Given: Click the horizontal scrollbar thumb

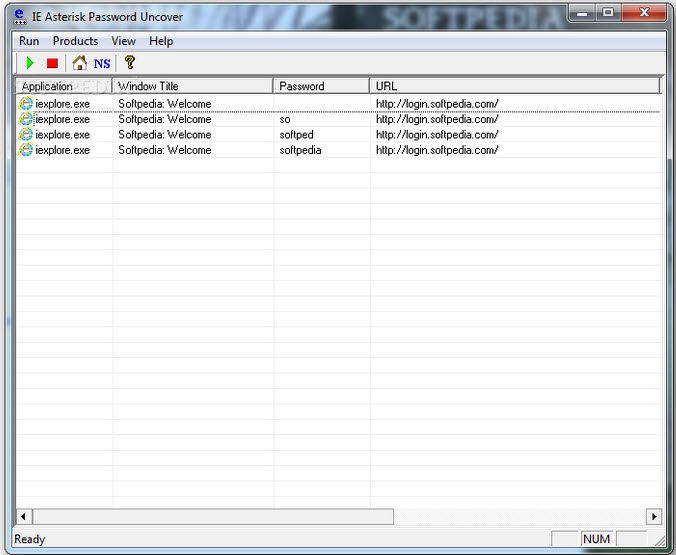Looking at the screenshot, I should [x=213, y=516].
